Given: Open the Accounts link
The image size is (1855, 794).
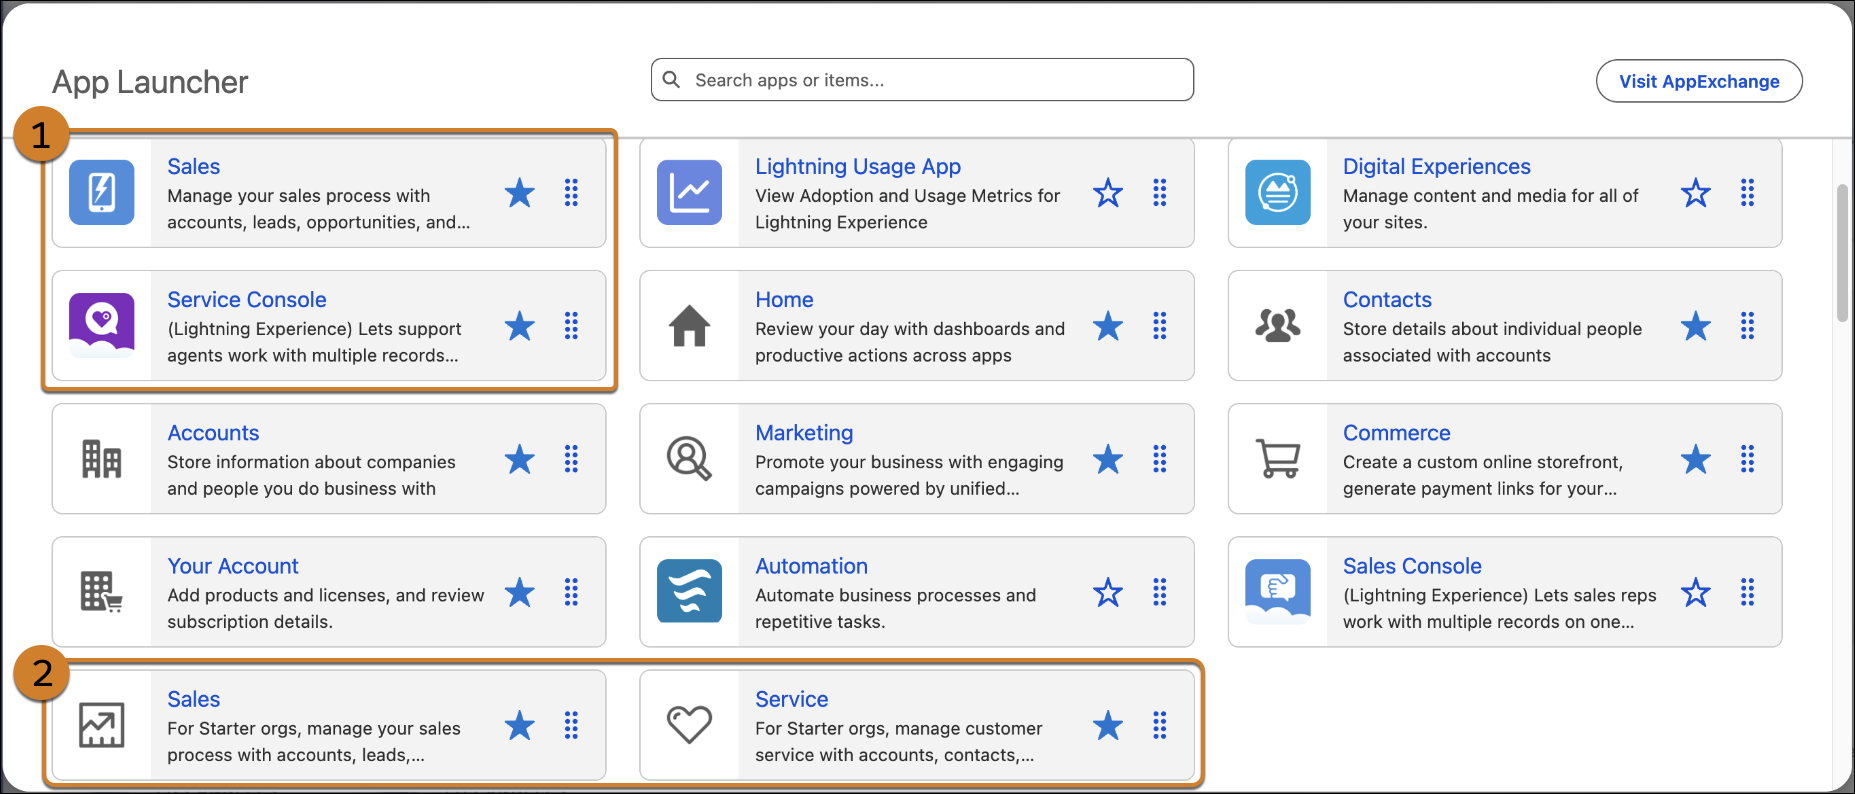Looking at the screenshot, I should pyautogui.click(x=213, y=432).
